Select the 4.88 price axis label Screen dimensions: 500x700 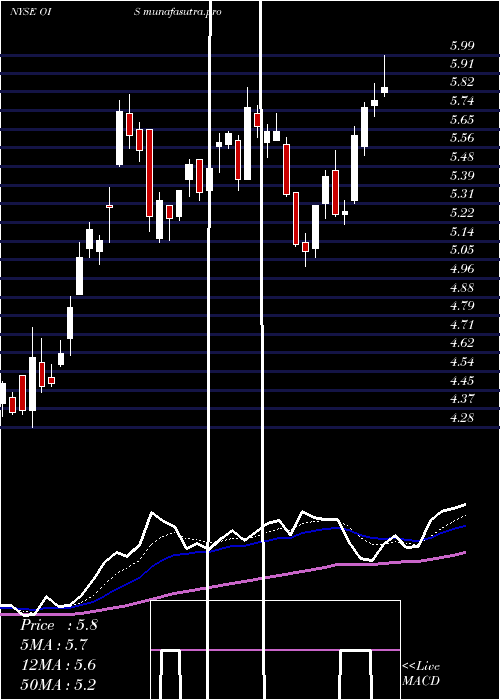click(x=462, y=288)
